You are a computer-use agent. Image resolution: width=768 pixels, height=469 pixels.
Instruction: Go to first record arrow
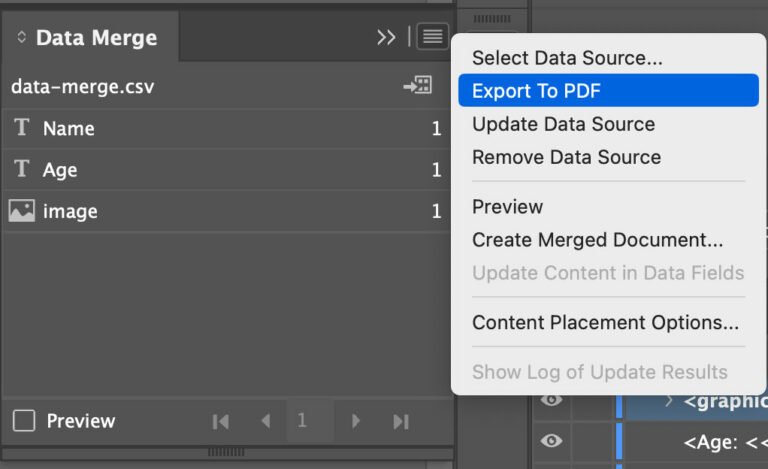(221, 421)
